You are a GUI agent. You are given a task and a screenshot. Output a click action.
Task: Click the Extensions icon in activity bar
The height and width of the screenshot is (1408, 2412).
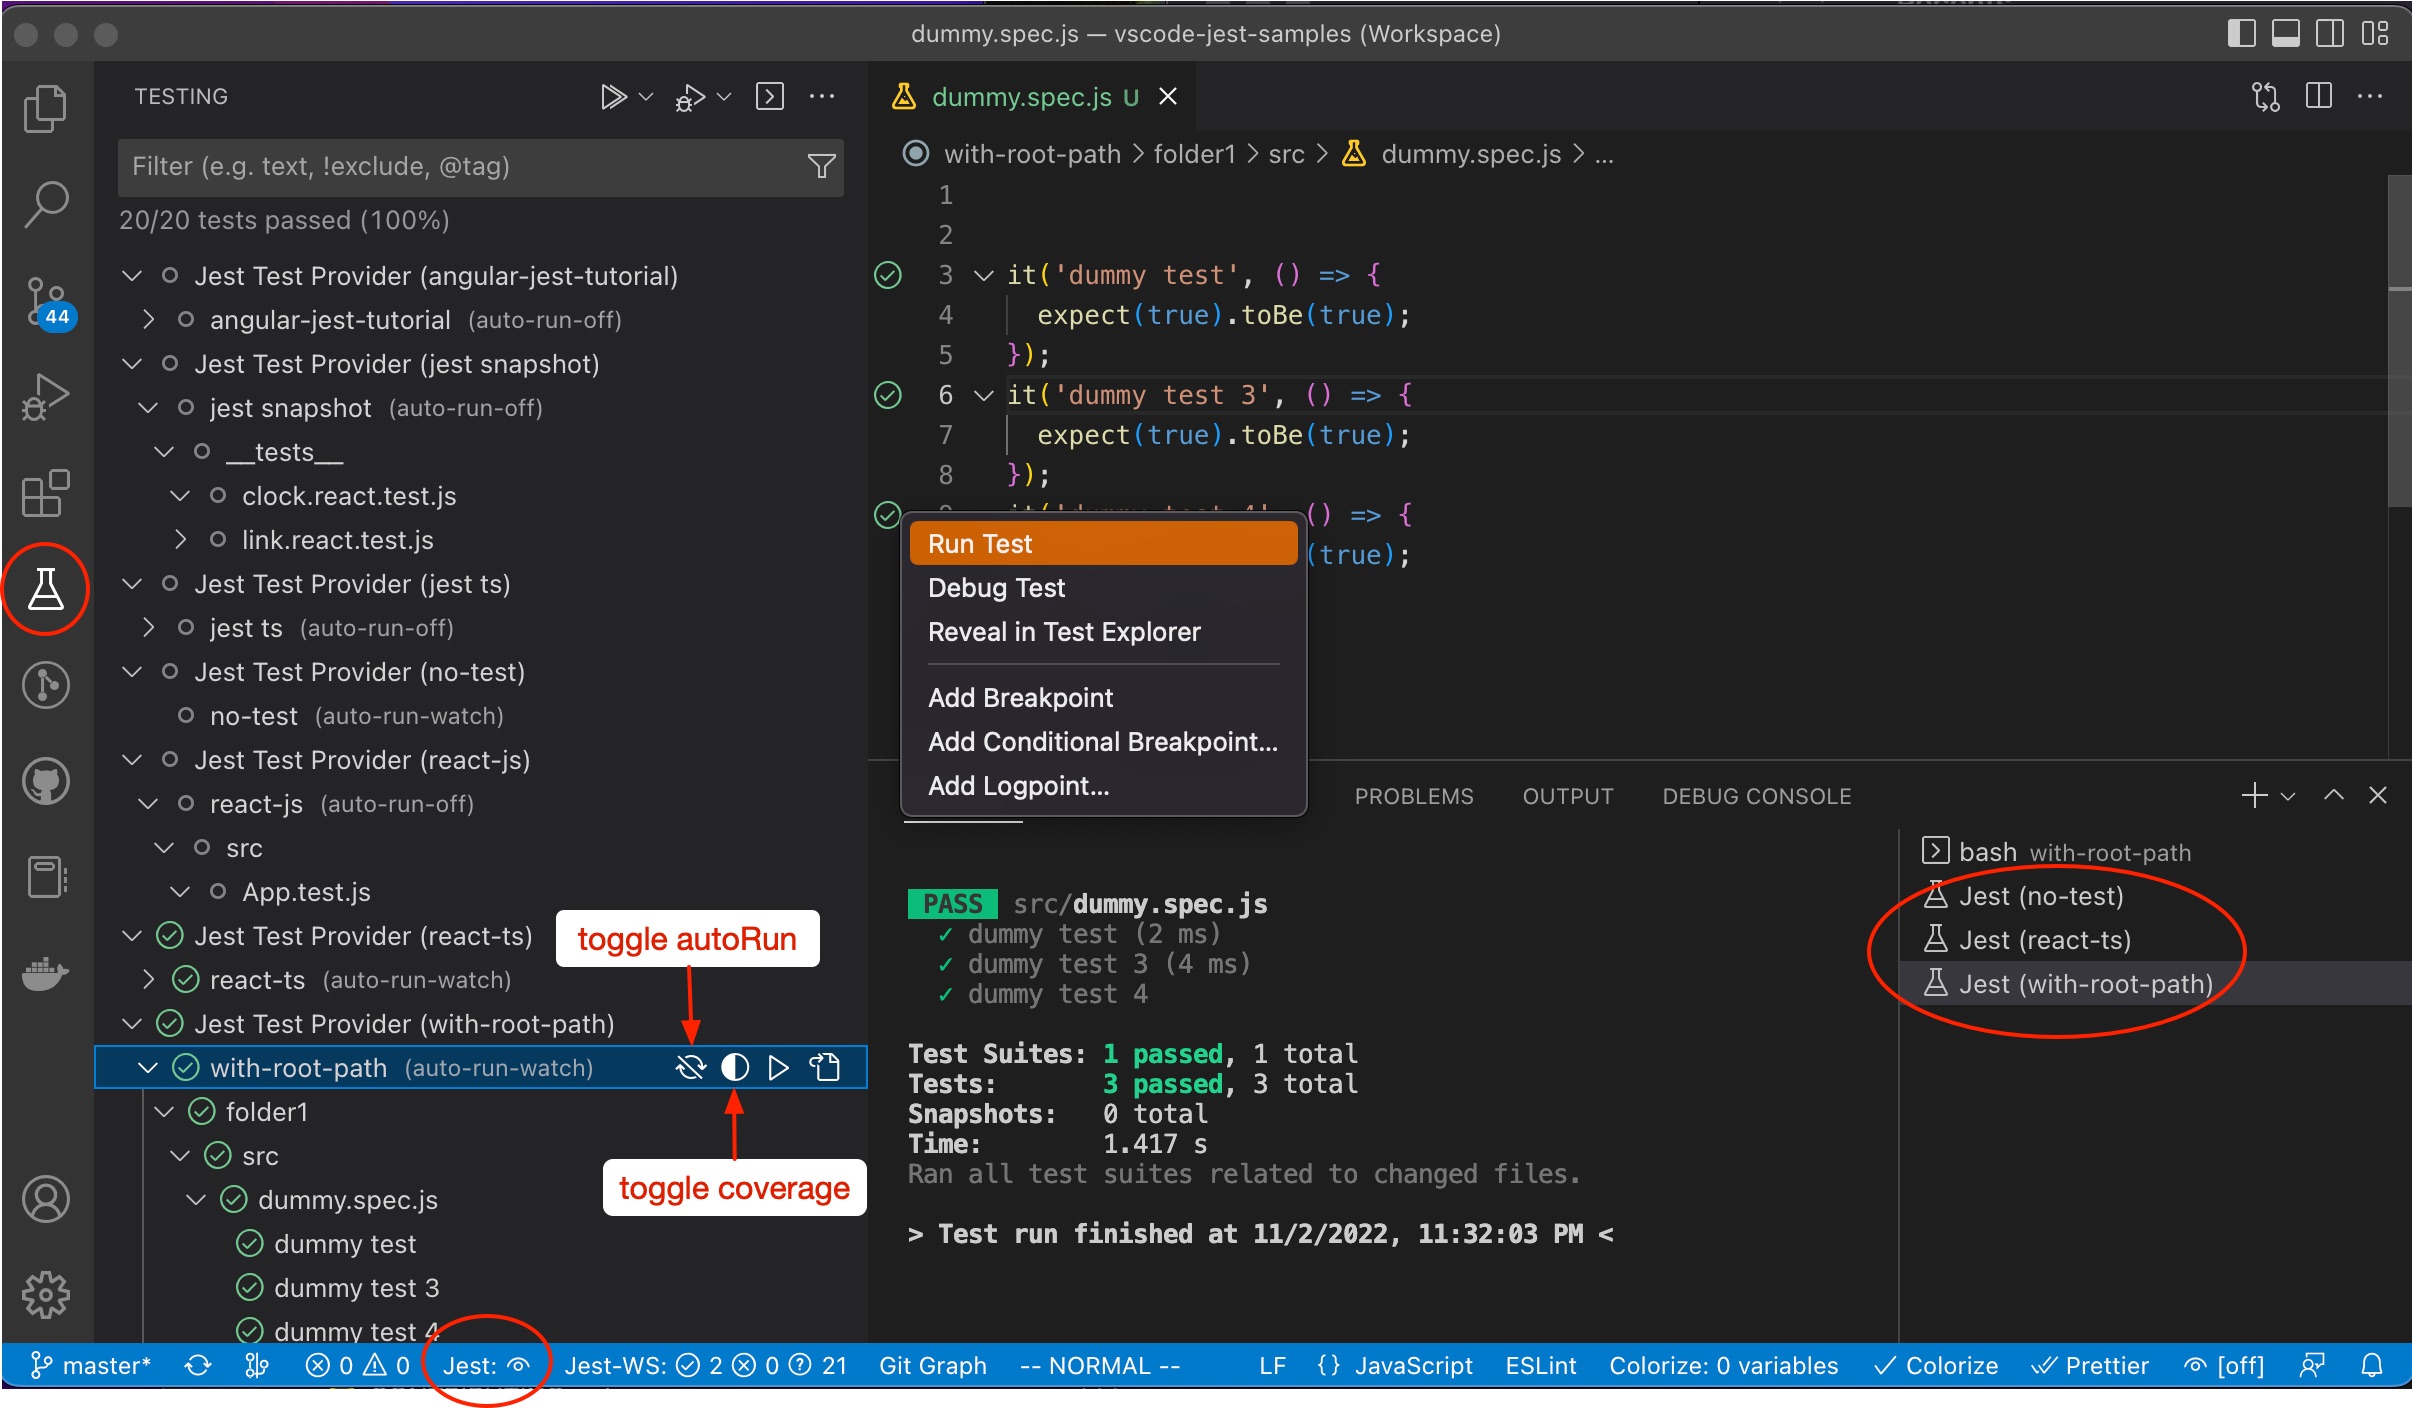point(46,493)
